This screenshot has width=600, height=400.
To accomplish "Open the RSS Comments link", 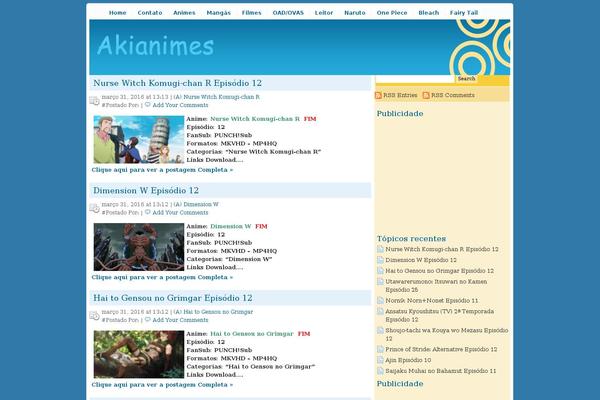I will point(453,95).
